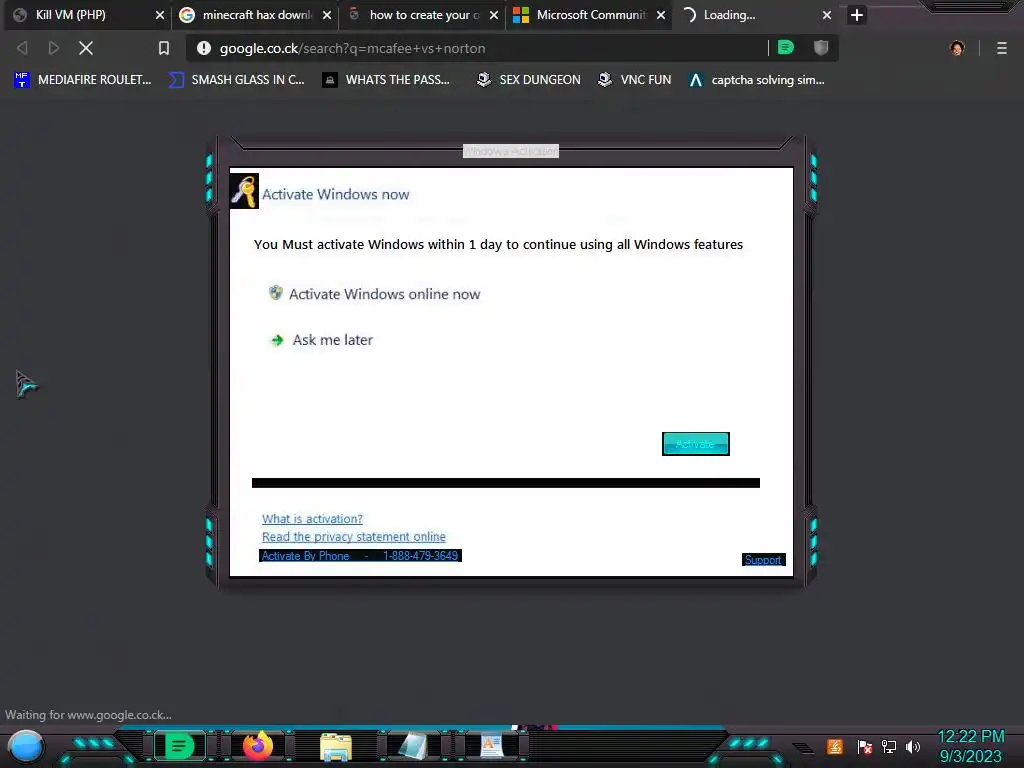
Task: Open the network status tray icon
Action: point(889,746)
